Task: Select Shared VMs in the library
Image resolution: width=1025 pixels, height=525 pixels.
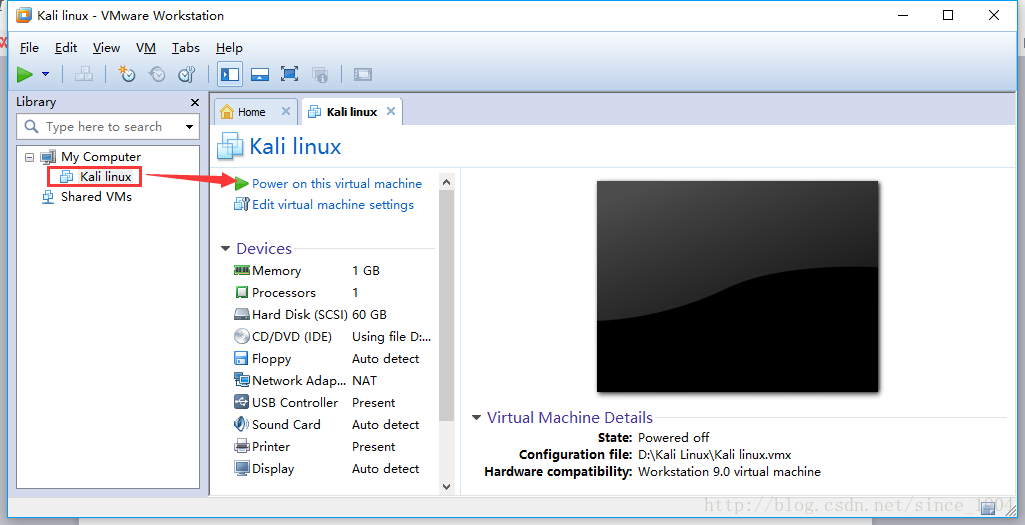Action: point(96,197)
